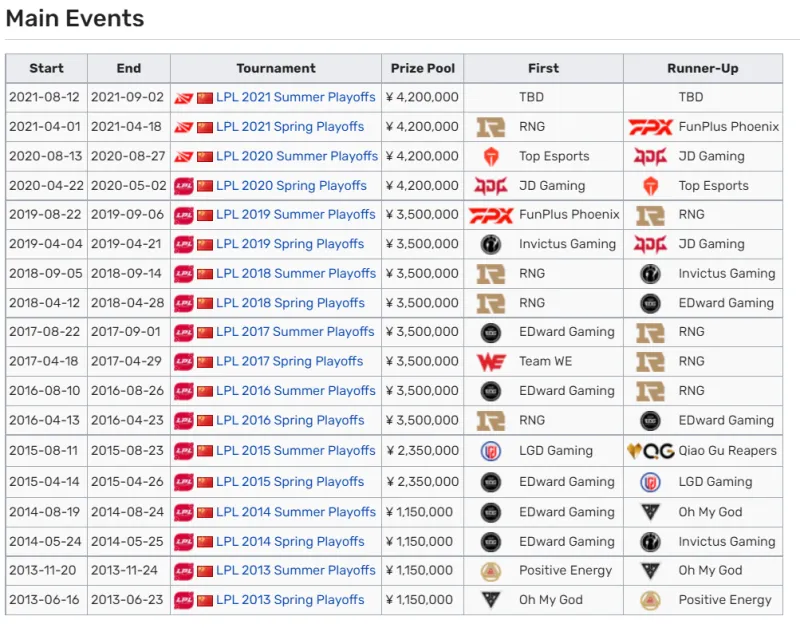Click the Start column header
The height and width of the screenshot is (628, 800).
pyautogui.click(x=46, y=68)
